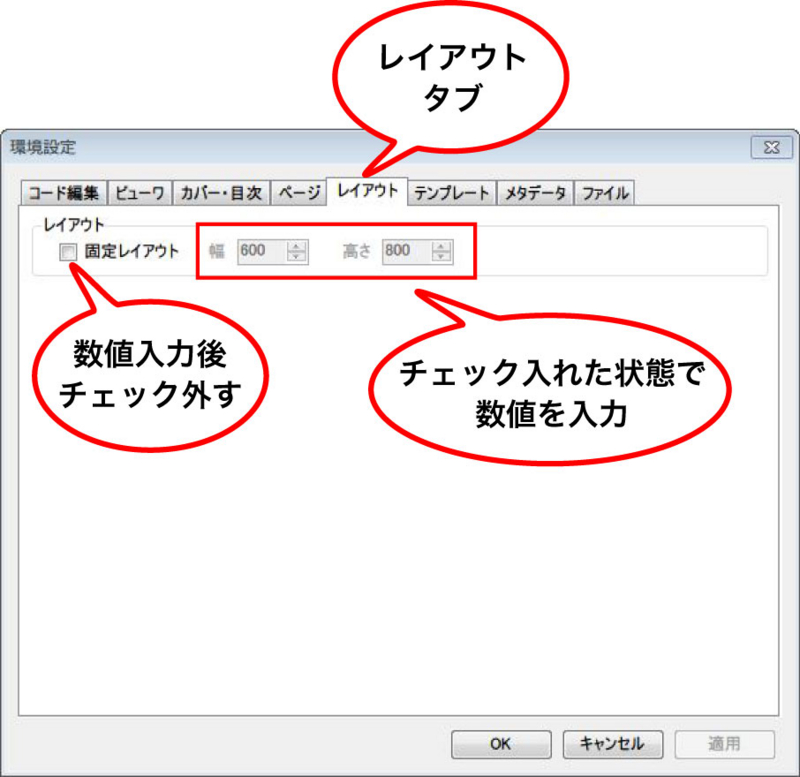This screenshot has width=800, height=777.
Task: Click the 適用 apply button
Action: point(724,744)
